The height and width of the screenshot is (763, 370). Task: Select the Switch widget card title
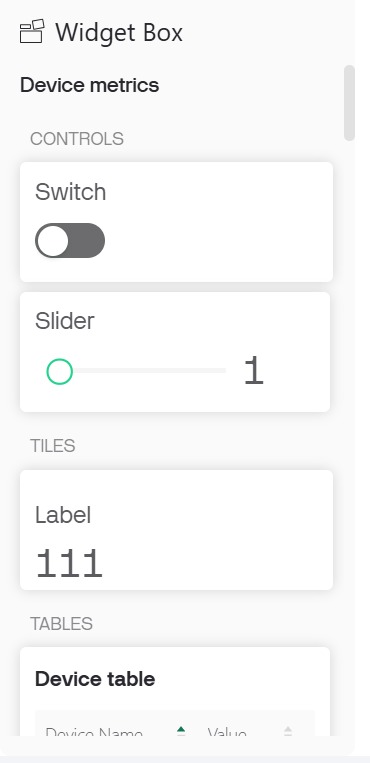[x=71, y=192]
